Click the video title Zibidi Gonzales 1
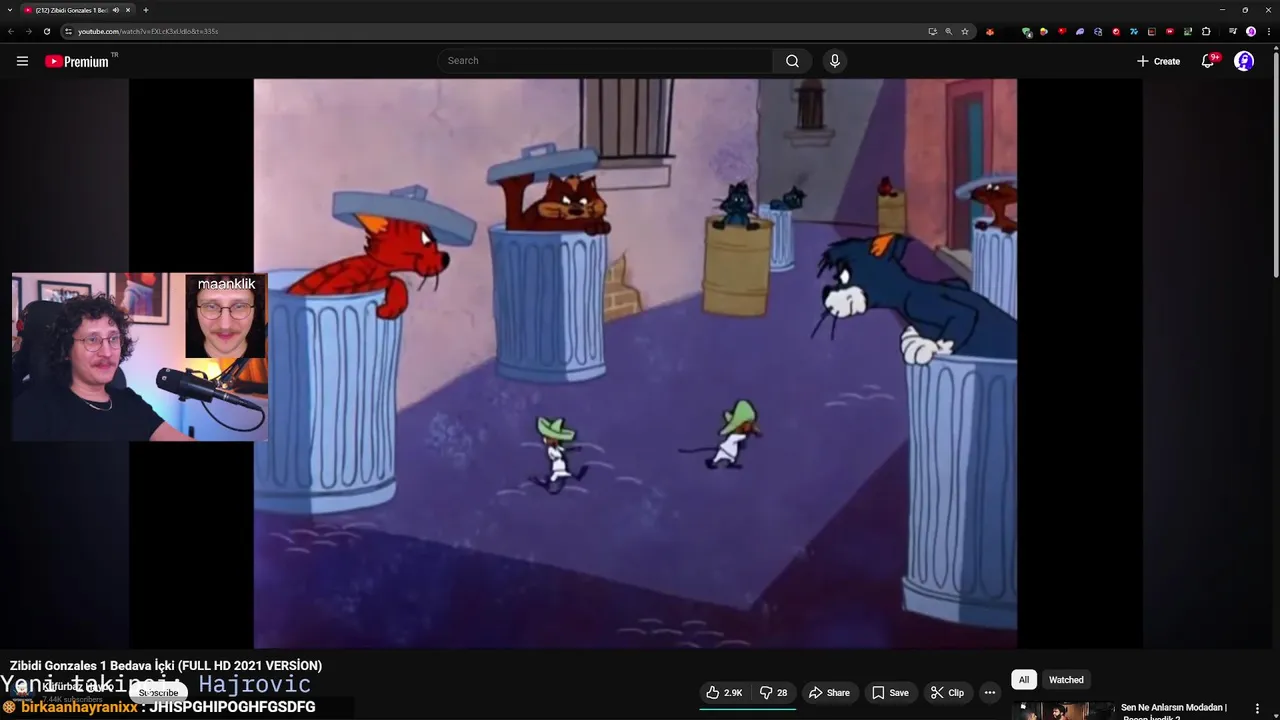The width and height of the screenshot is (1280, 720). pyautogui.click(x=166, y=665)
